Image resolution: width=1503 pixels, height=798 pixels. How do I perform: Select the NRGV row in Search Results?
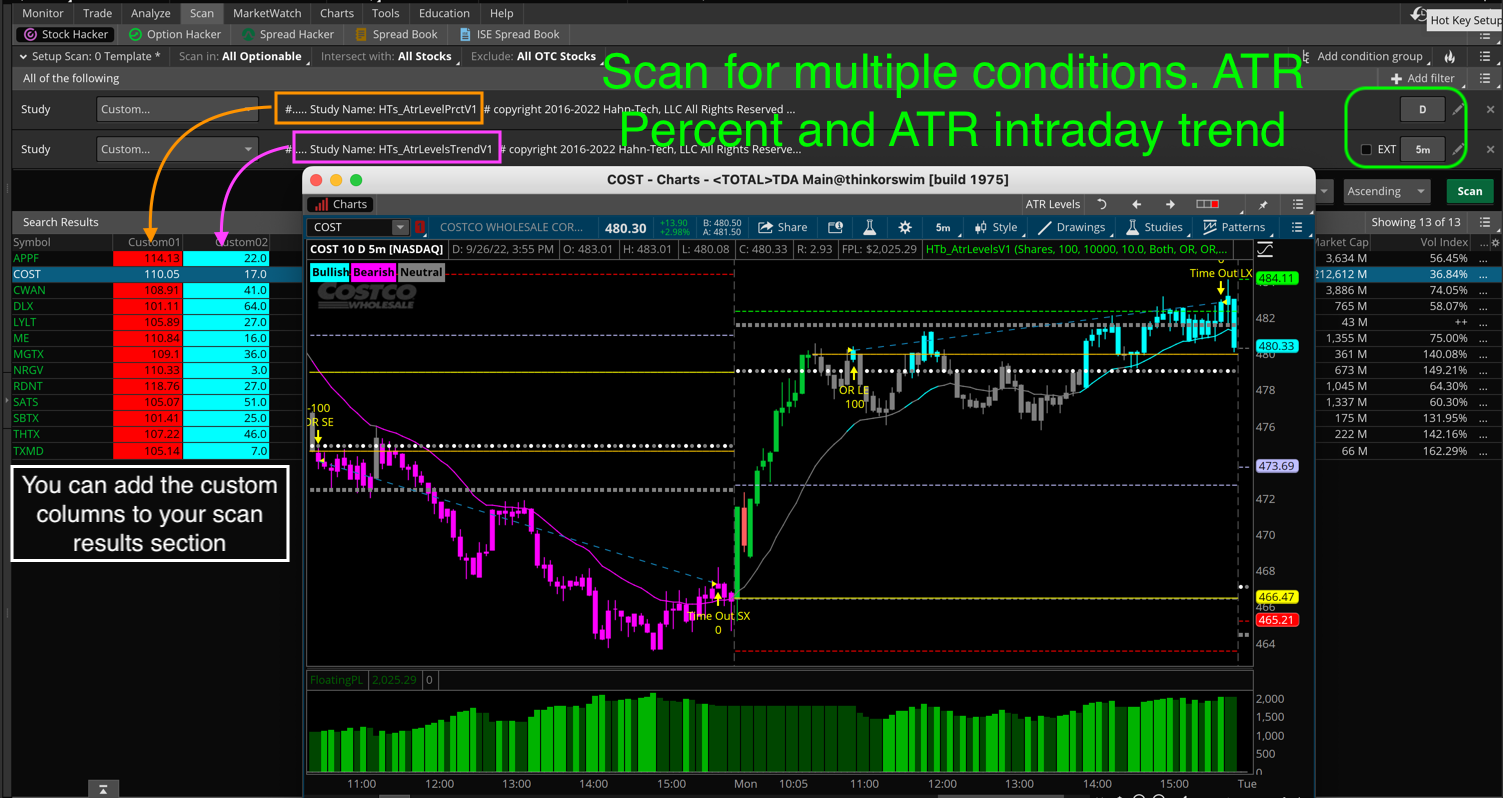pos(156,370)
